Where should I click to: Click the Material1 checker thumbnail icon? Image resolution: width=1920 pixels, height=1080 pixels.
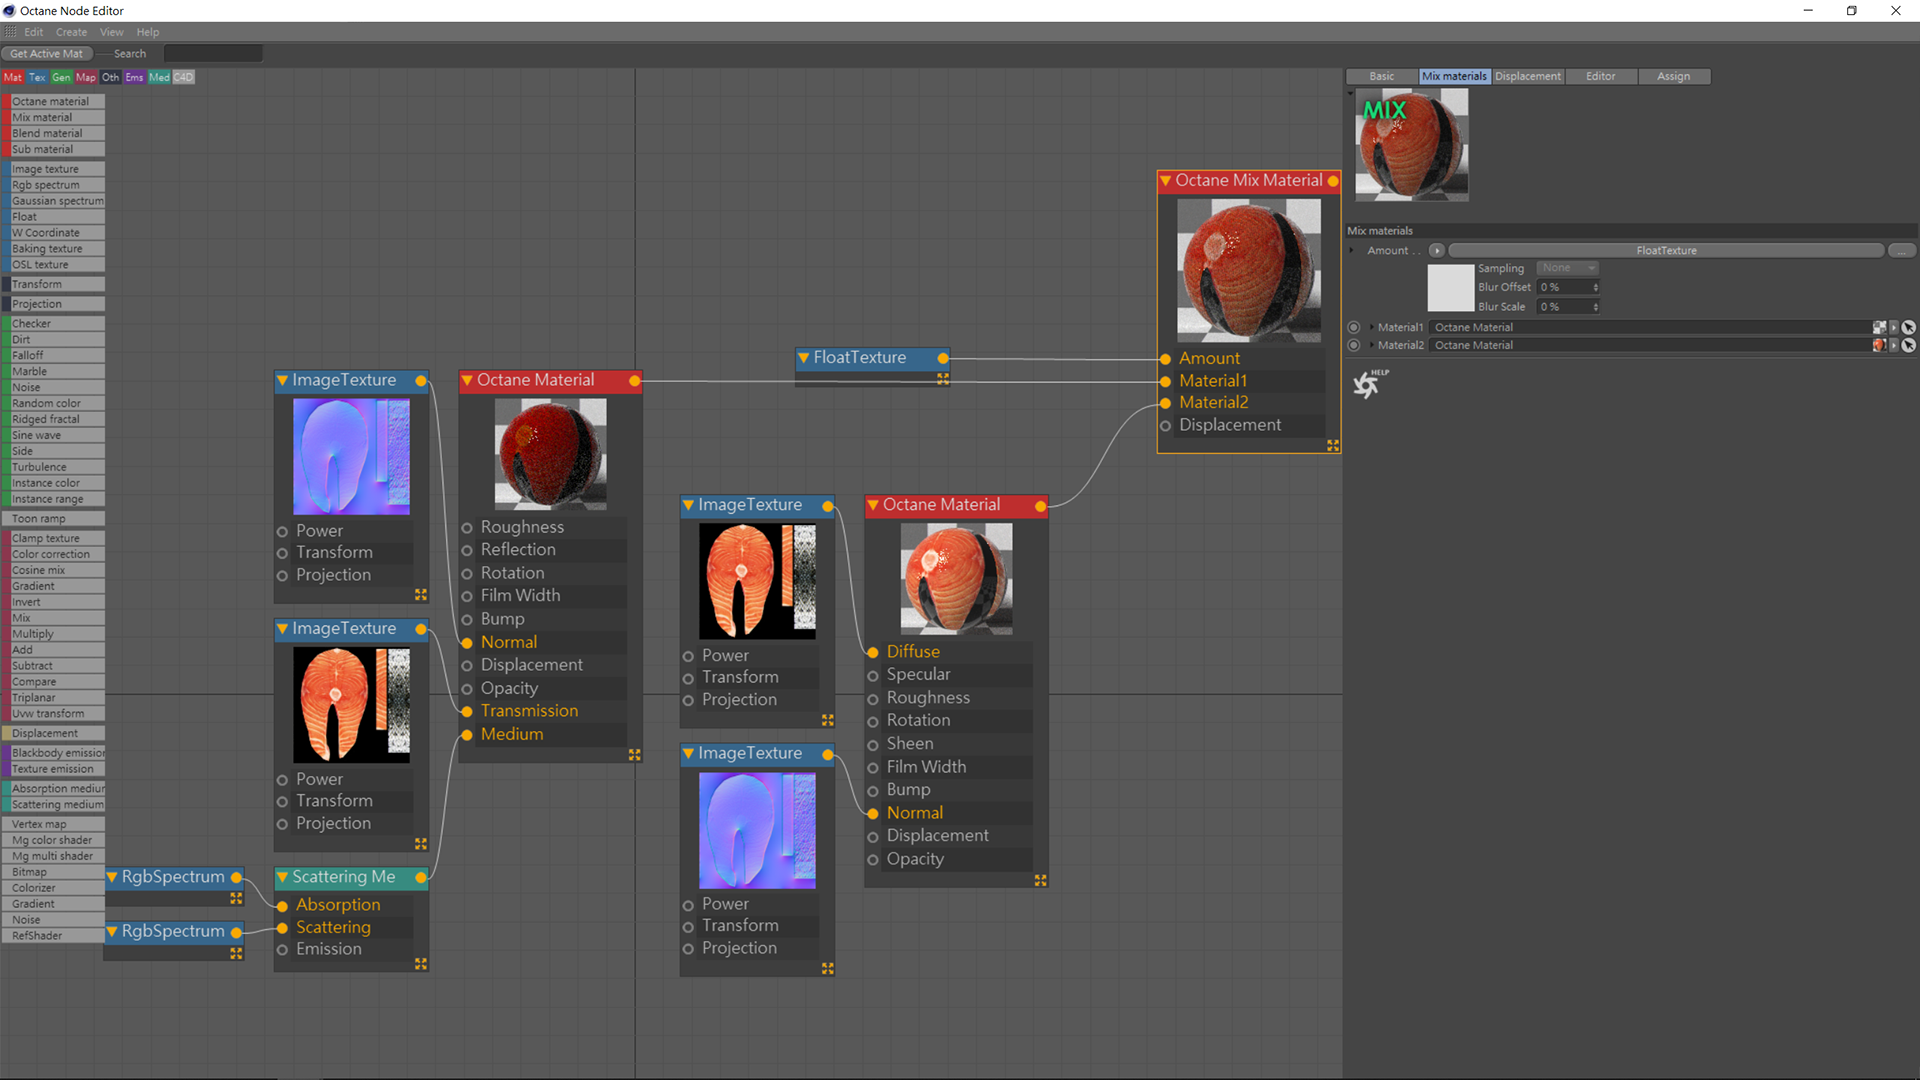pos(1879,327)
